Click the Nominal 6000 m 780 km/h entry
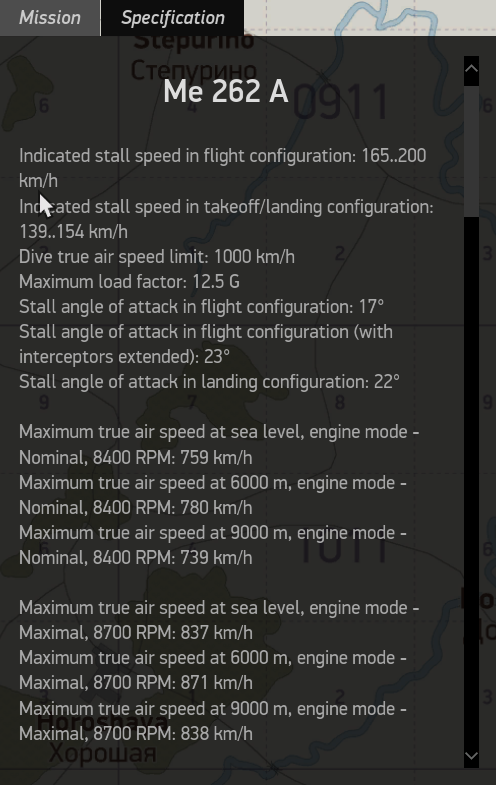 [213, 495]
